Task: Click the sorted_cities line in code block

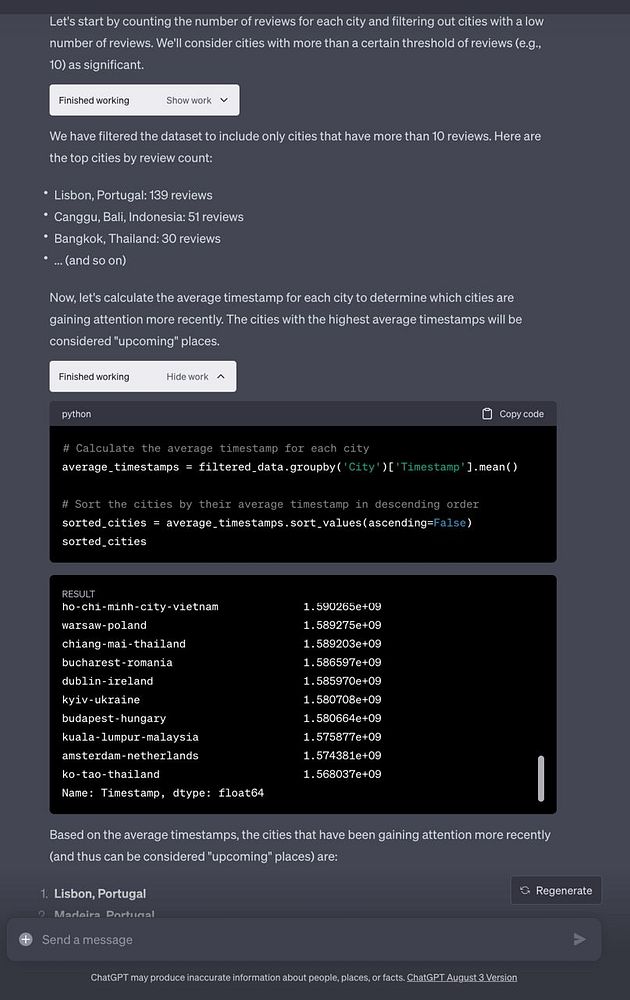Action: 104,541
